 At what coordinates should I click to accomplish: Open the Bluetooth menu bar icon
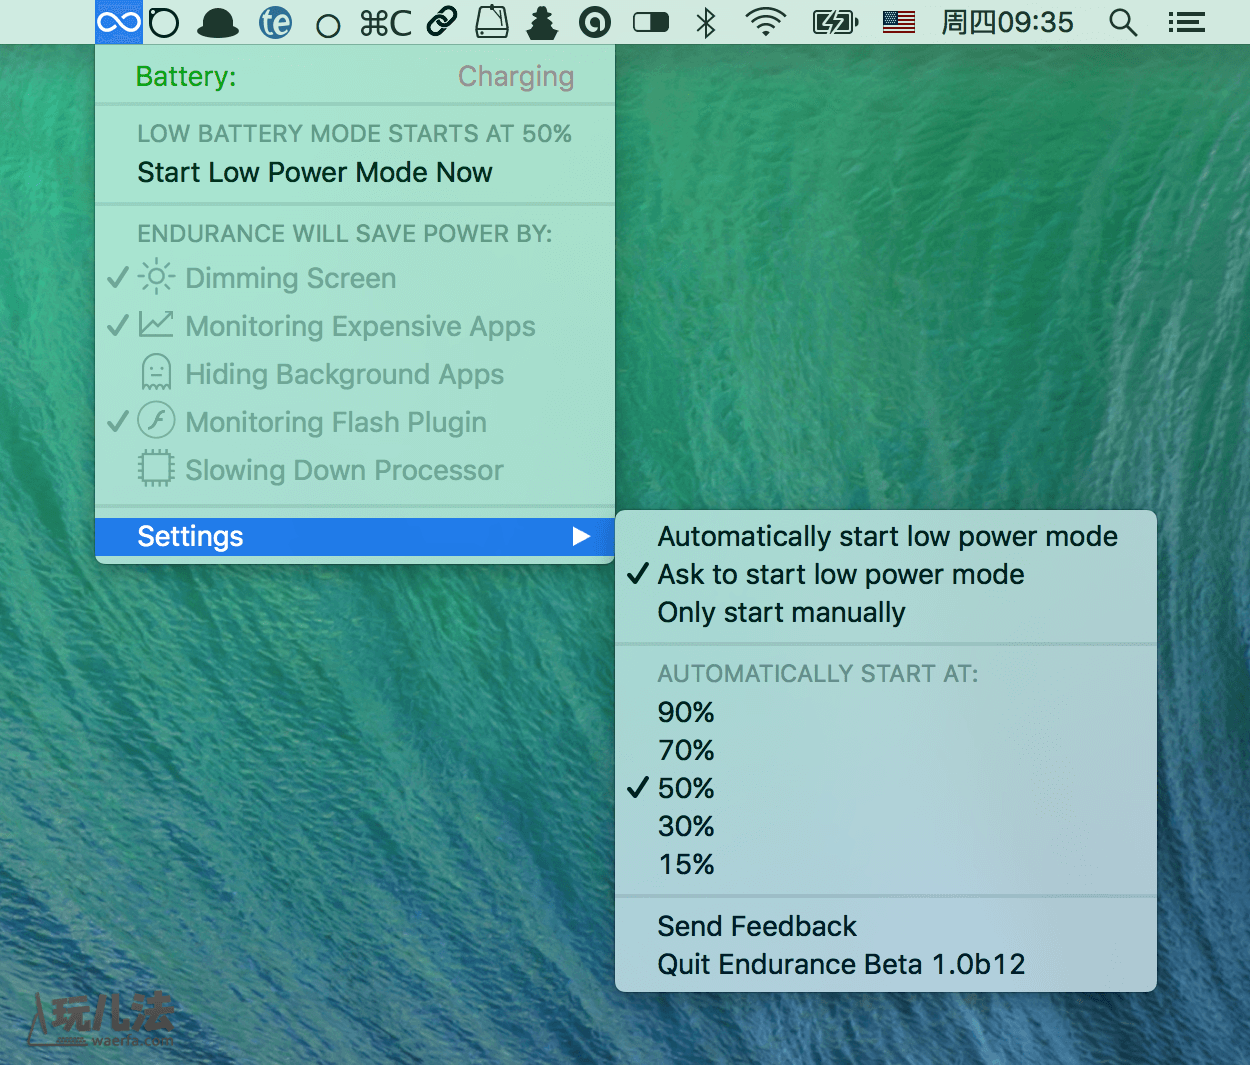point(706,22)
